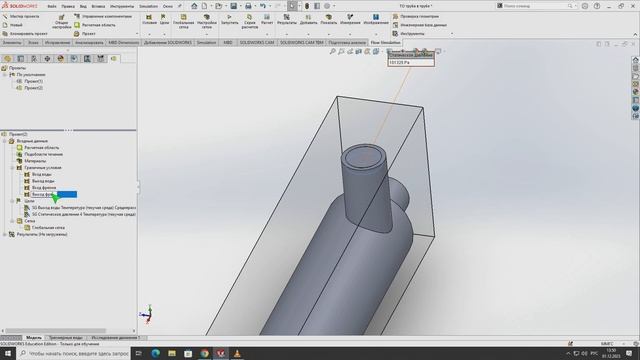This screenshot has width=640, height=360.
Task: Open Windows Start menu
Action: (8, 353)
